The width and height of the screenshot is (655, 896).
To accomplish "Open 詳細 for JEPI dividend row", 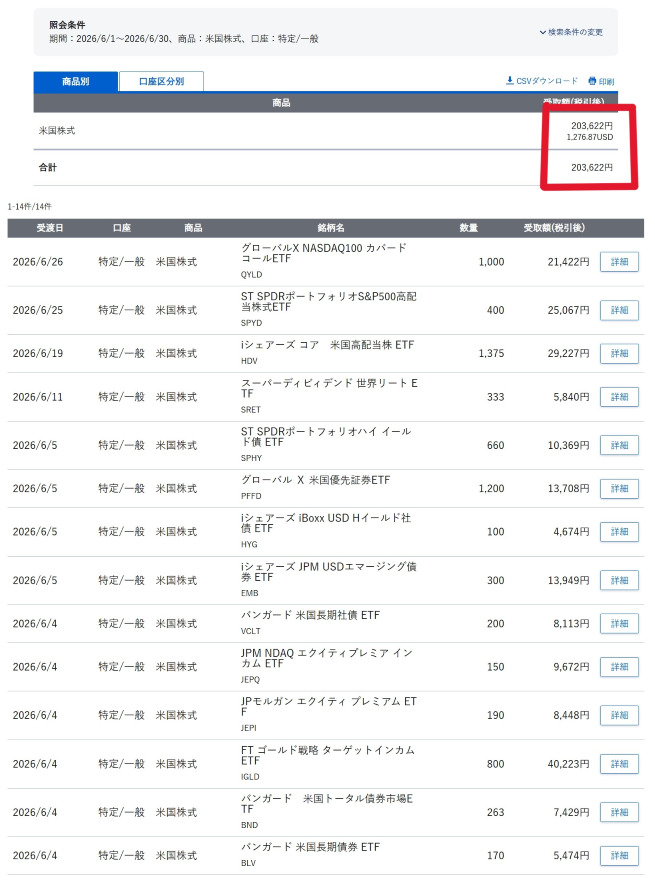I will (619, 715).
